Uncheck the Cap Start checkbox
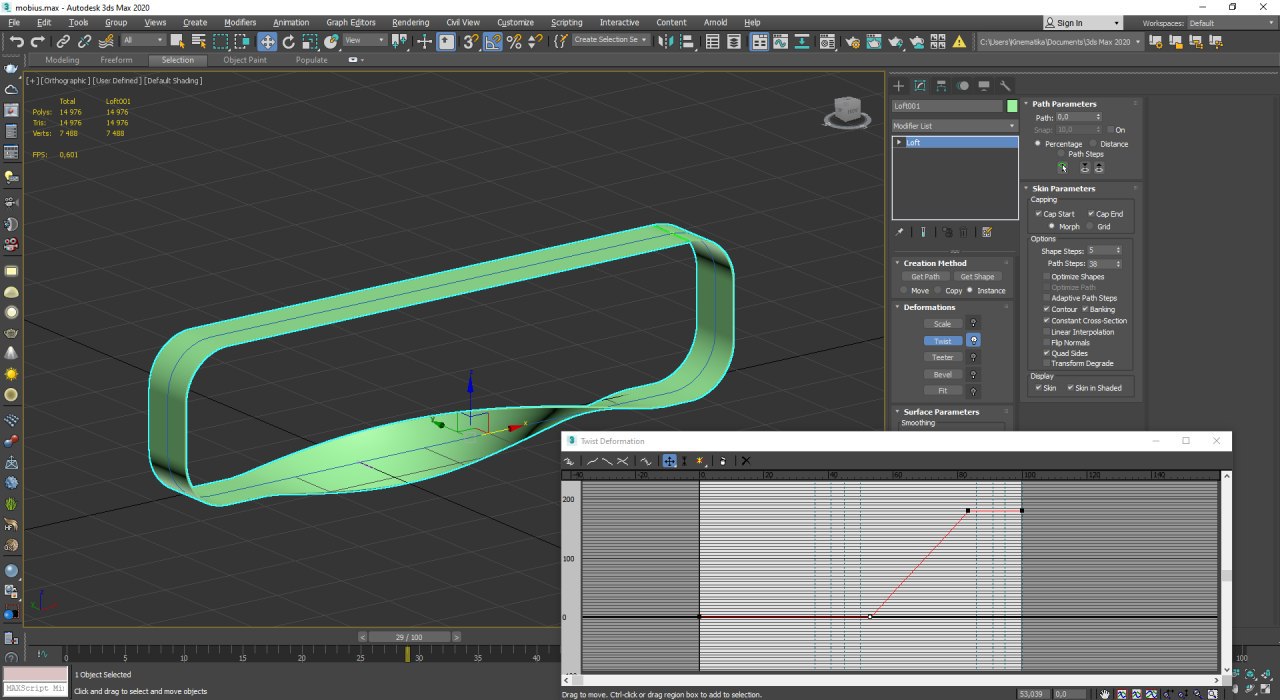 pyautogui.click(x=1038, y=214)
